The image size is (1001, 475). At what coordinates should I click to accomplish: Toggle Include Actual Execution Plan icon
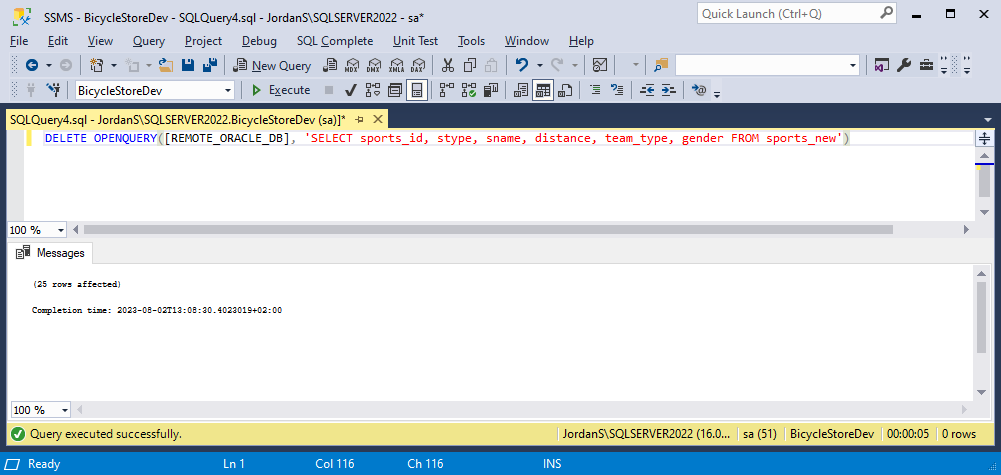tap(447, 90)
